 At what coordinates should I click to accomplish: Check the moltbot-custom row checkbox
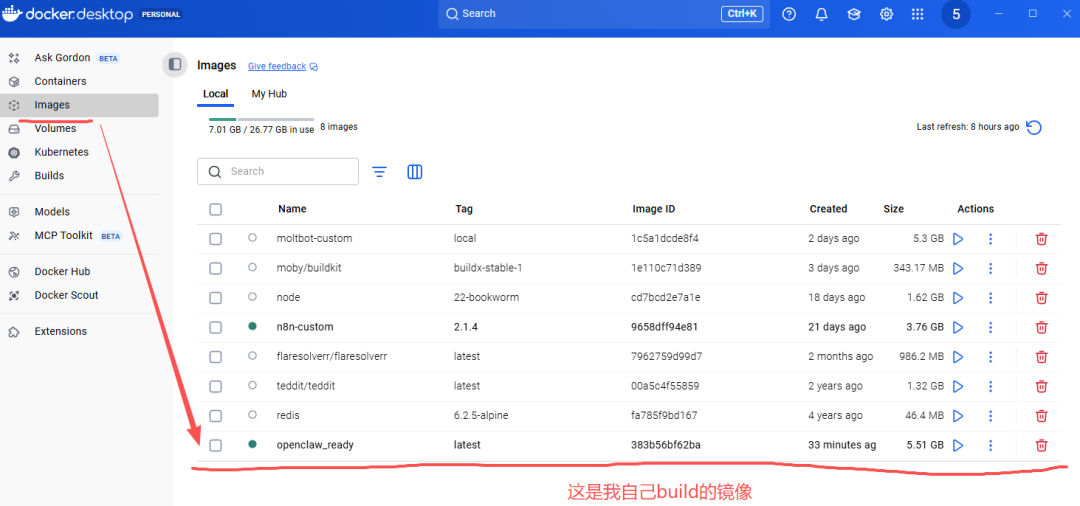click(x=216, y=239)
